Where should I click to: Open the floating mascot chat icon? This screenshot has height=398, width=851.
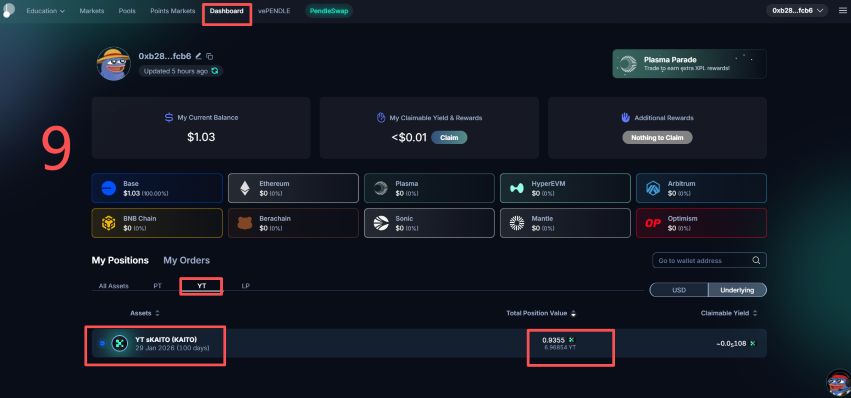pos(838,383)
